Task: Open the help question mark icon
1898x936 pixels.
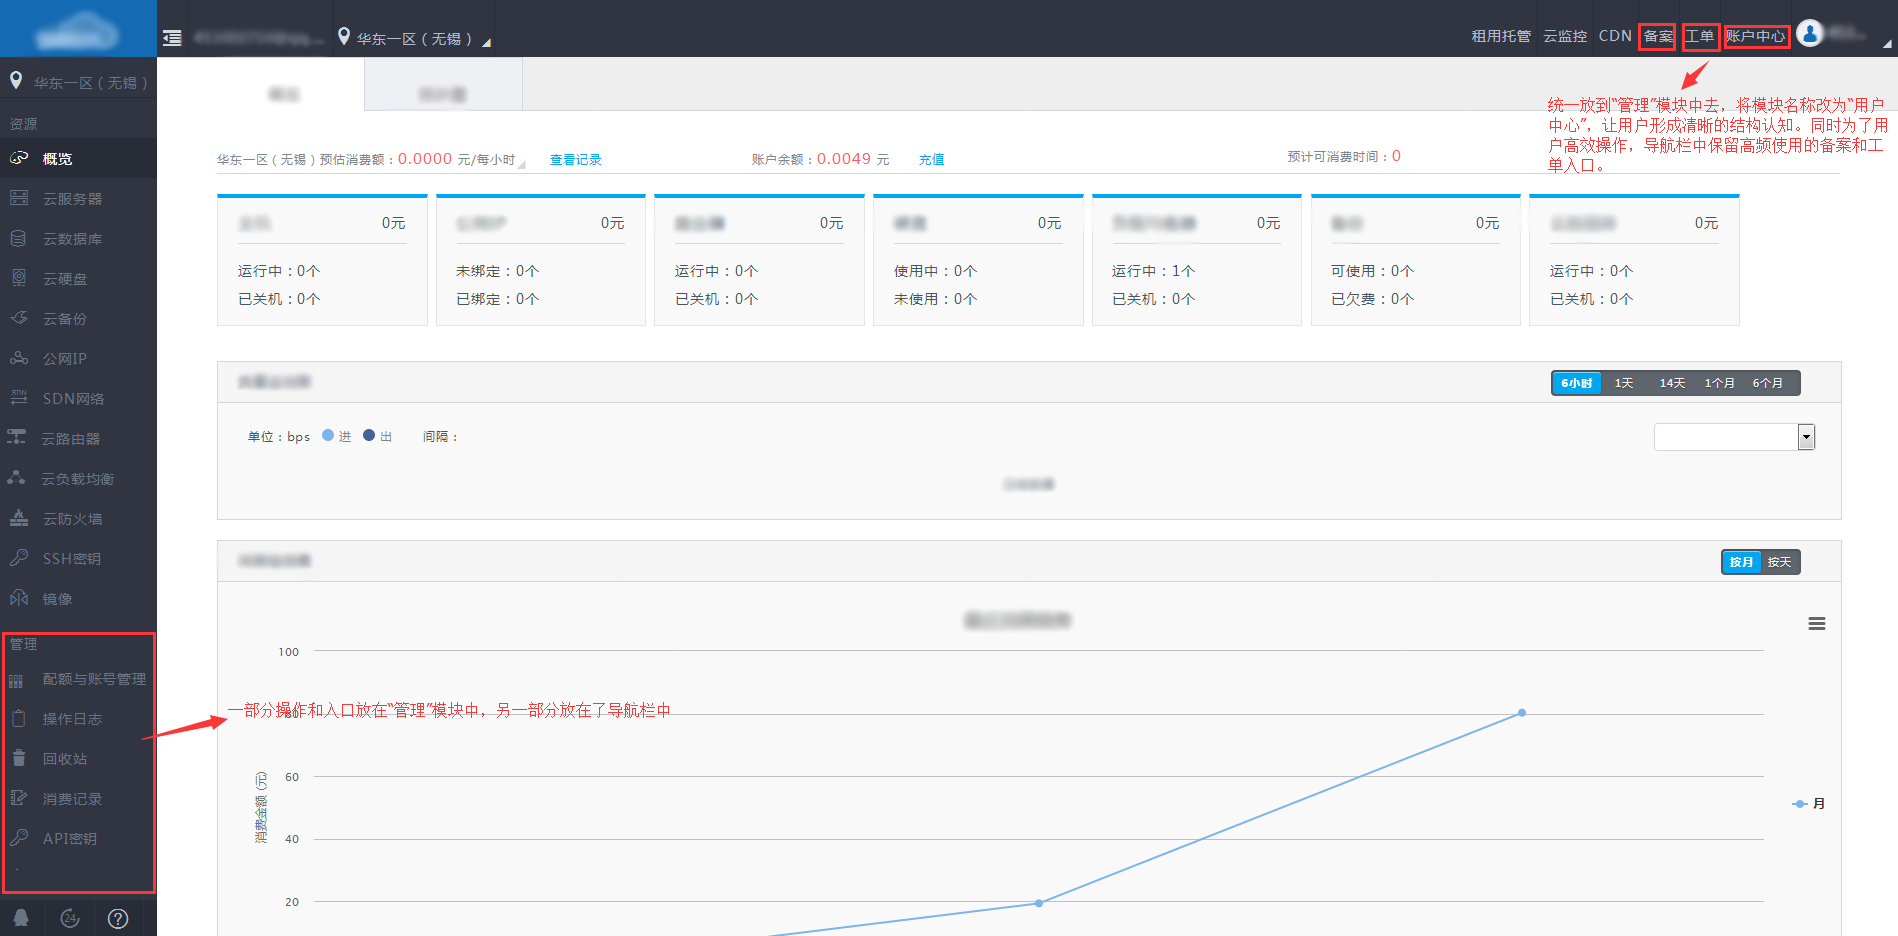Action: click(118, 918)
